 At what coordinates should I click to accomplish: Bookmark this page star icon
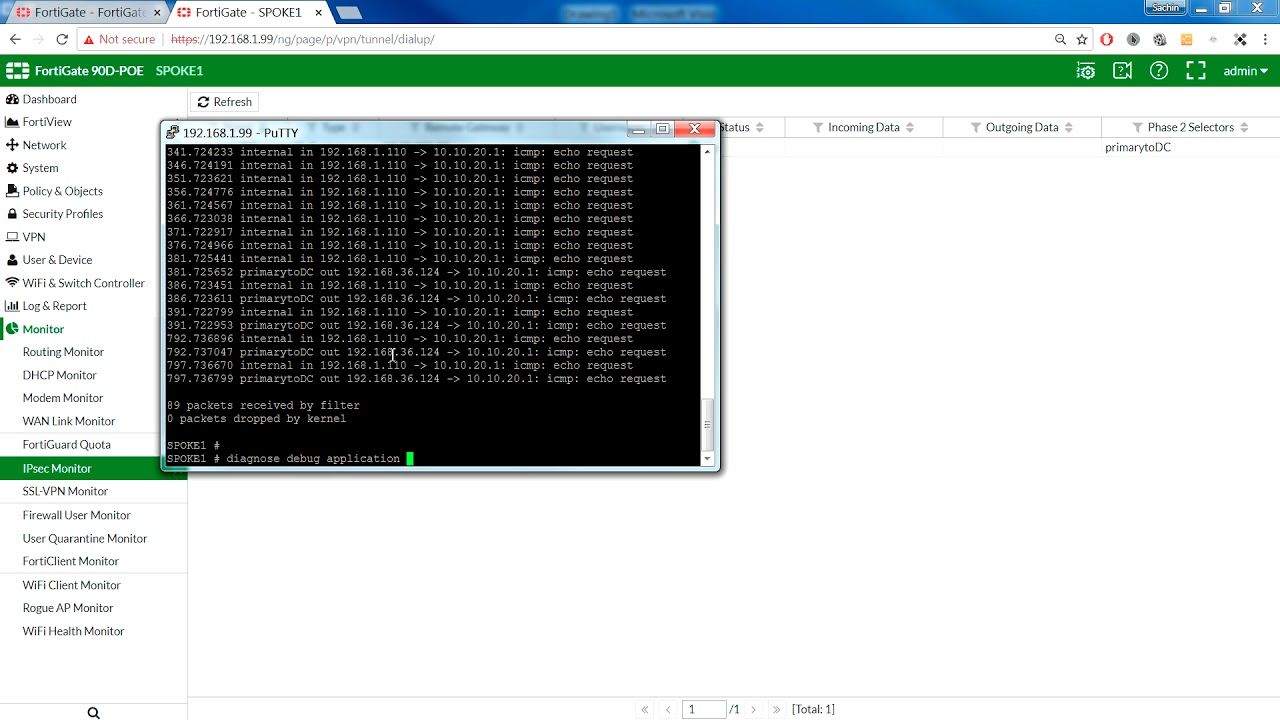(x=1082, y=39)
